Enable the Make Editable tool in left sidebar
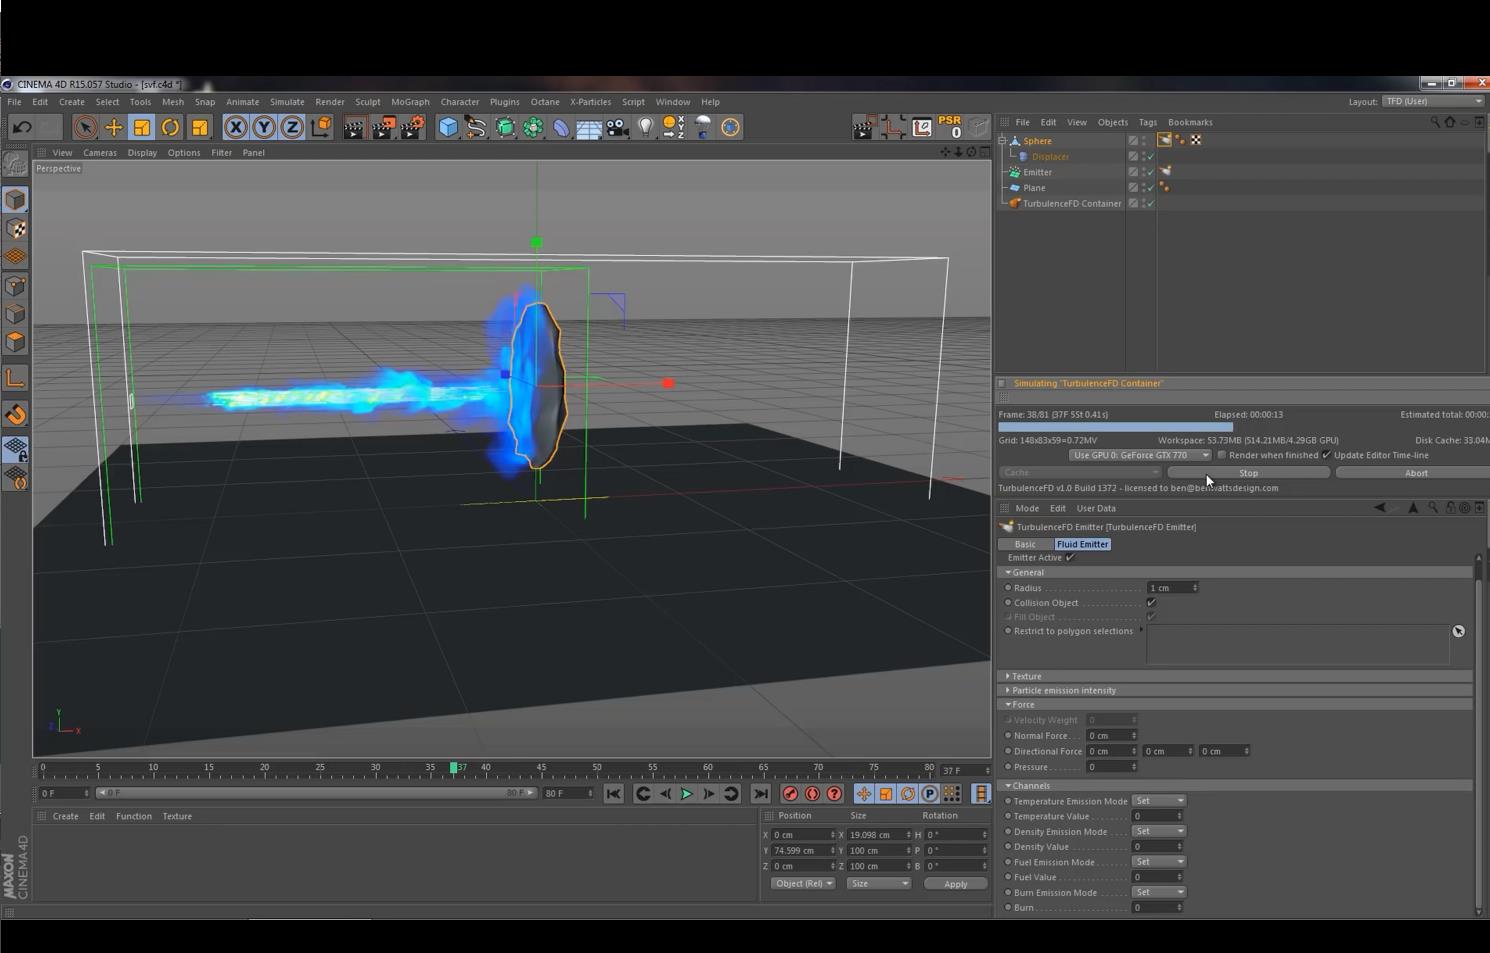 click(15, 163)
